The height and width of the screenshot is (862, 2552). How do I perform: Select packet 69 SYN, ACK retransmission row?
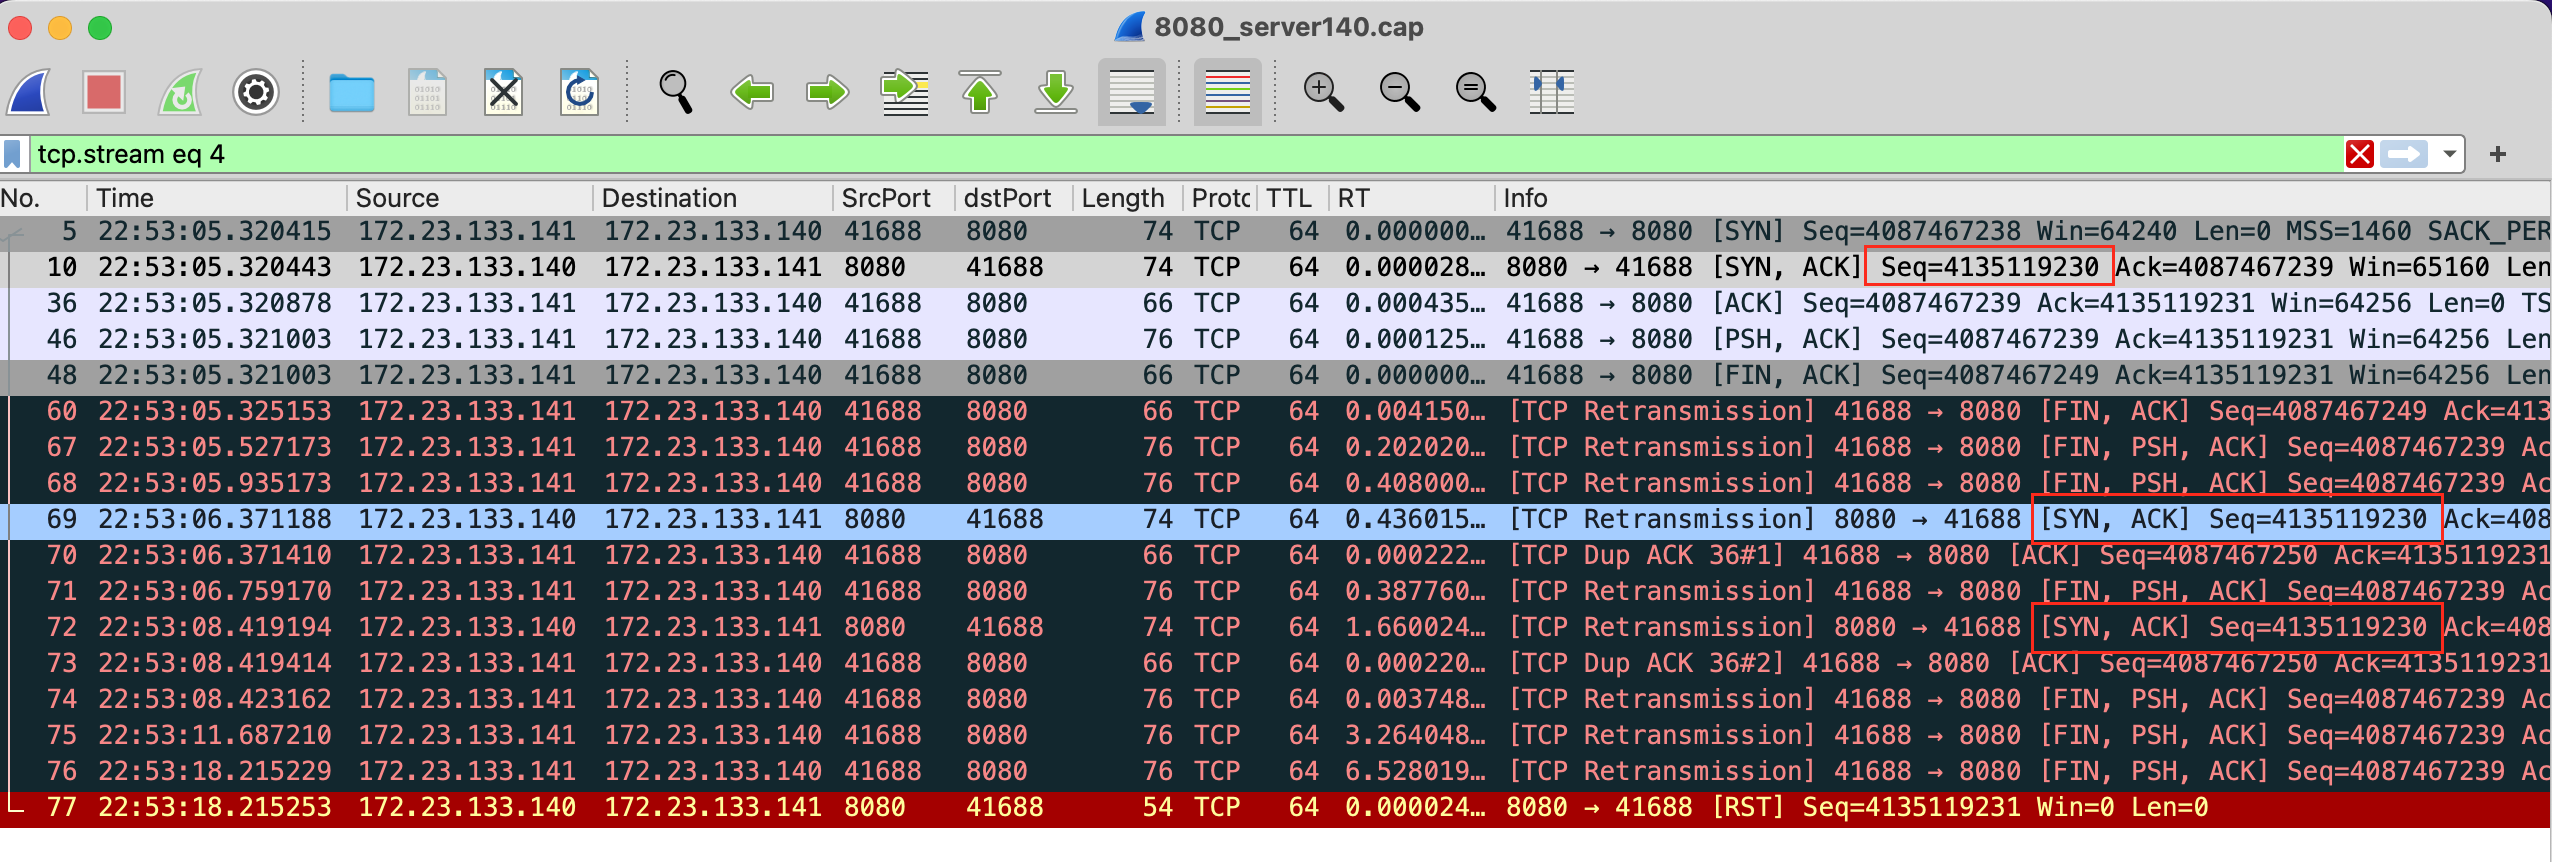(x=1275, y=519)
